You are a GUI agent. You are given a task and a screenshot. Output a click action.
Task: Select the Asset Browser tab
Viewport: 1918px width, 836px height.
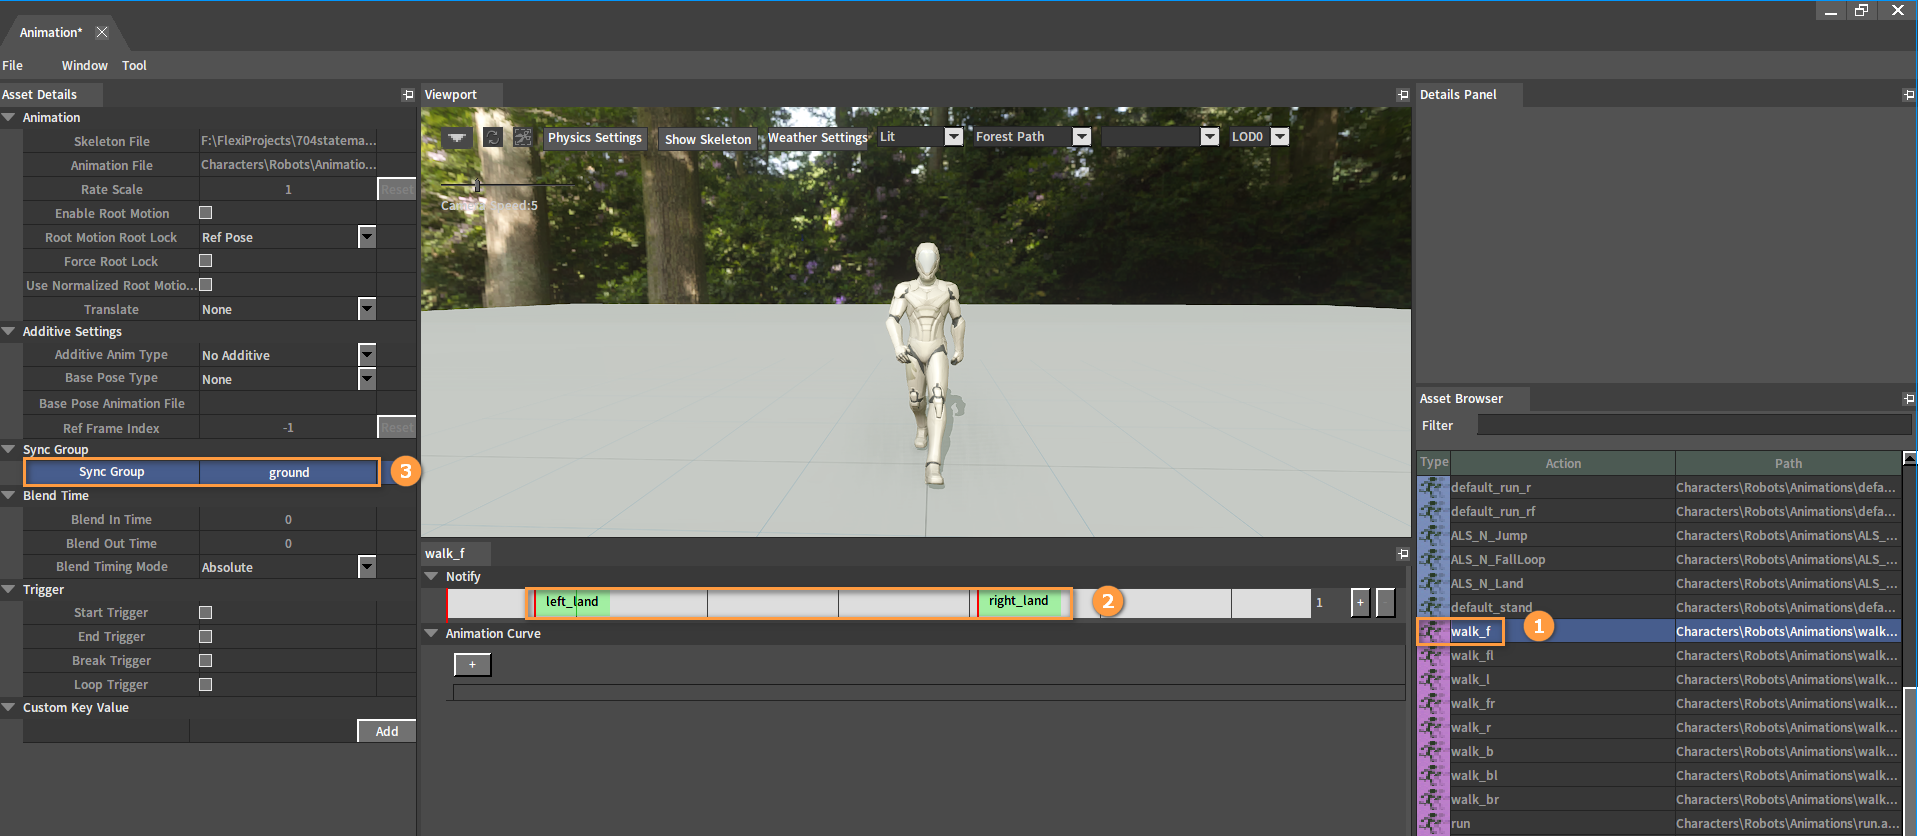coord(1461,399)
